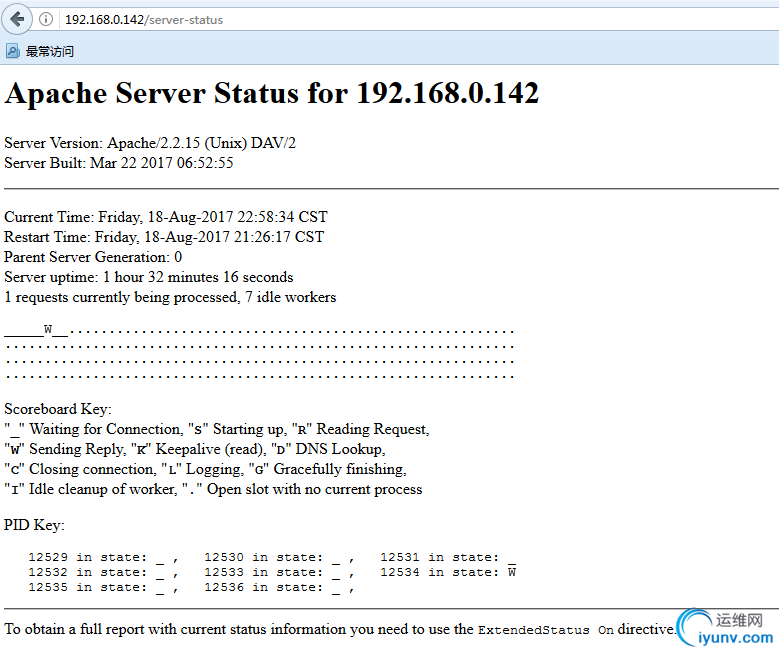779x654 pixels.
Task: Click the line Server uptime: 1 hour 32 minutes
Action: [x=149, y=277]
